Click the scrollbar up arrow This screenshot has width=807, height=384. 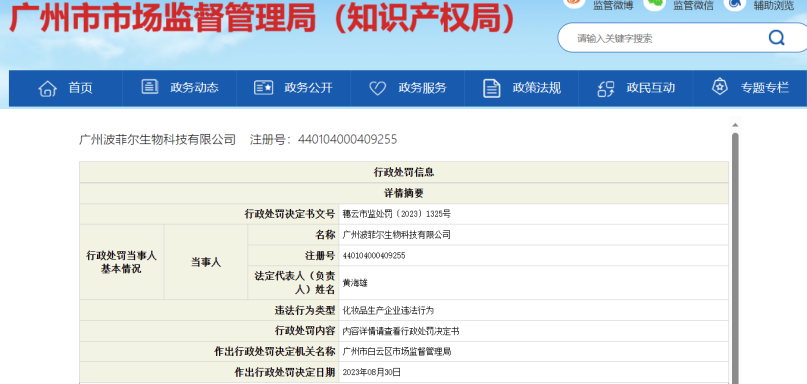click(x=735, y=125)
